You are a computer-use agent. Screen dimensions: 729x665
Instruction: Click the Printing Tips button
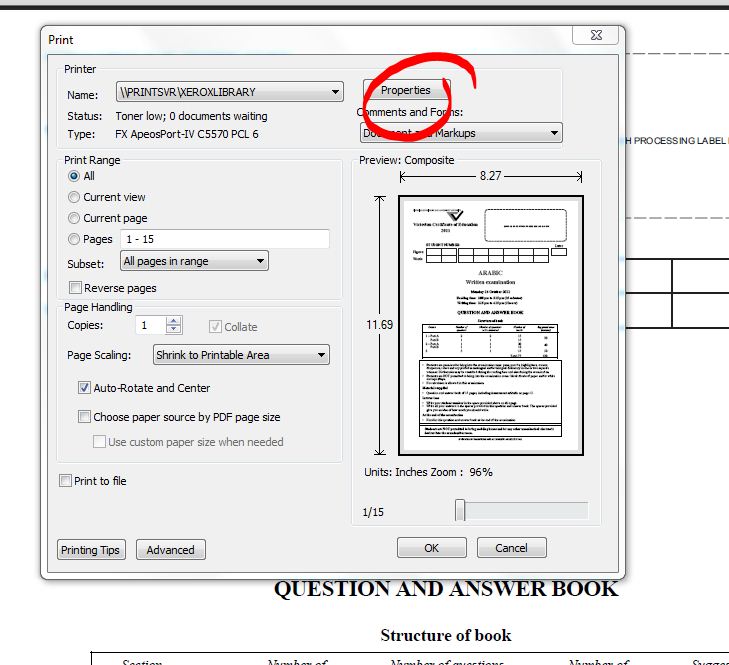[91, 550]
